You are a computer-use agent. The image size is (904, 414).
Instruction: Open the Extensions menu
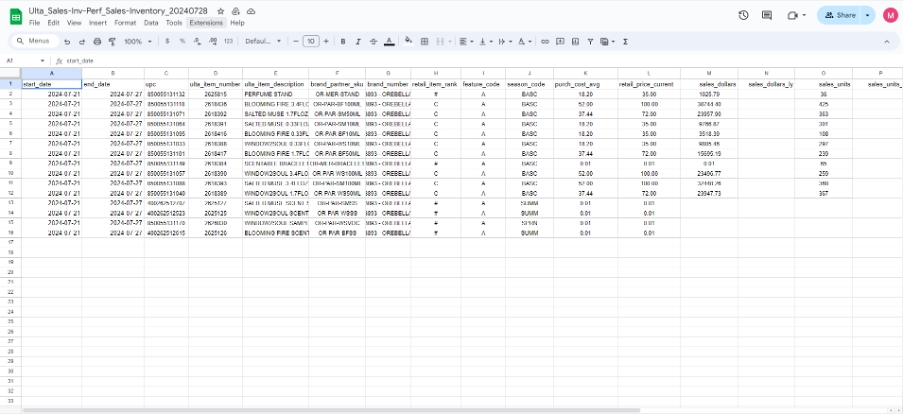pos(207,22)
